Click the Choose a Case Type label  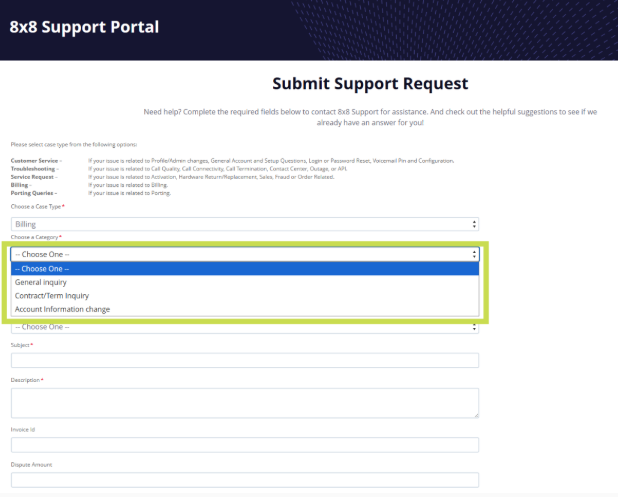pos(36,206)
